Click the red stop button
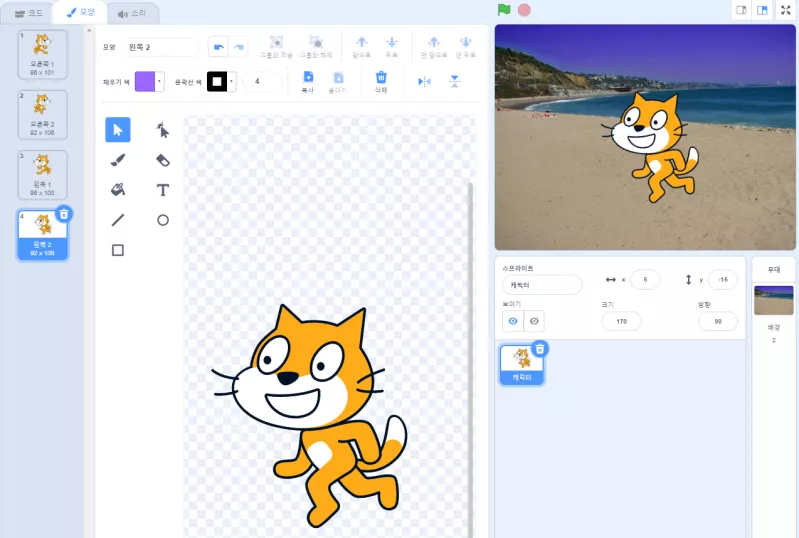This screenshot has height=538, width=799. pyautogui.click(x=524, y=10)
